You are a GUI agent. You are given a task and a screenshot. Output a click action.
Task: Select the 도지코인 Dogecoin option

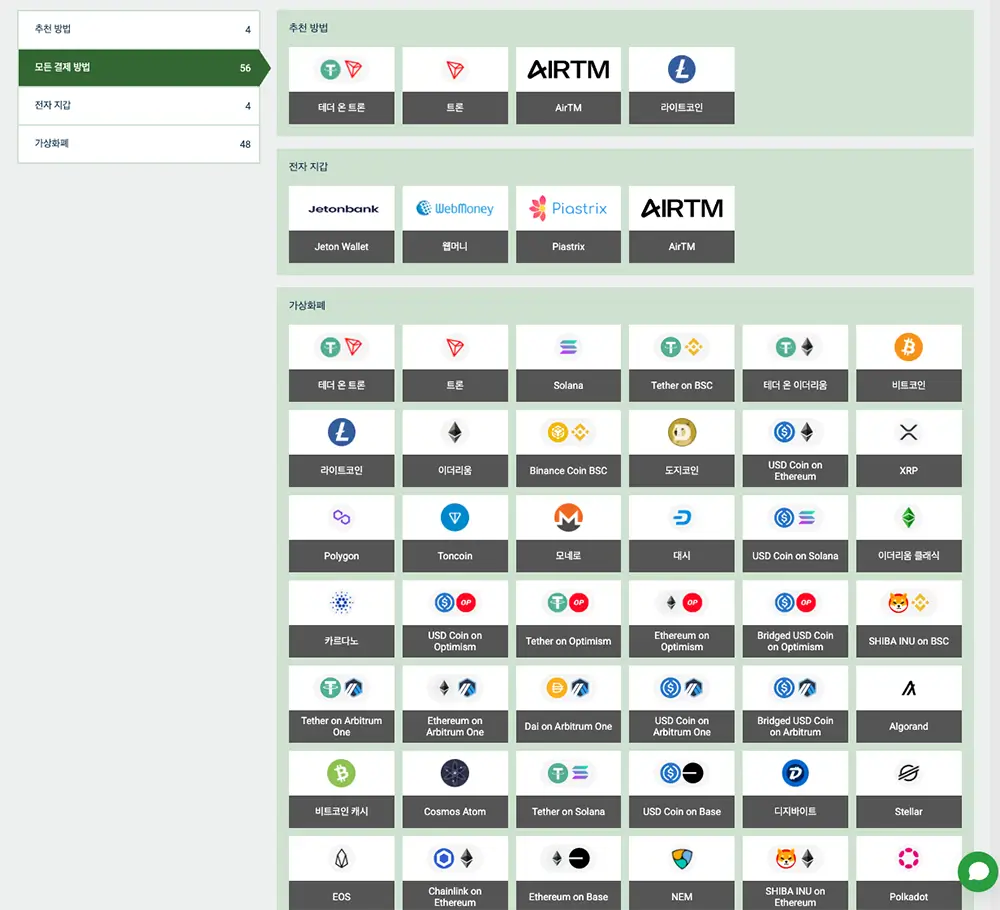682,449
